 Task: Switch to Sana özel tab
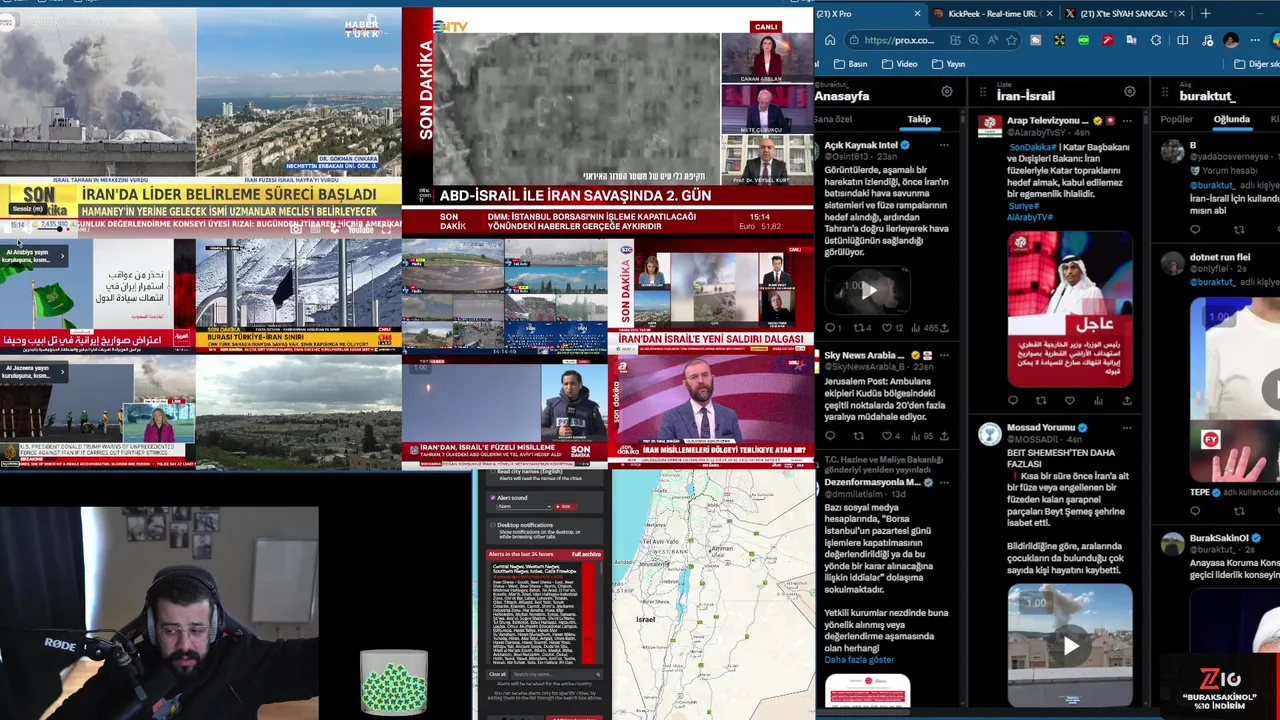(x=833, y=119)
